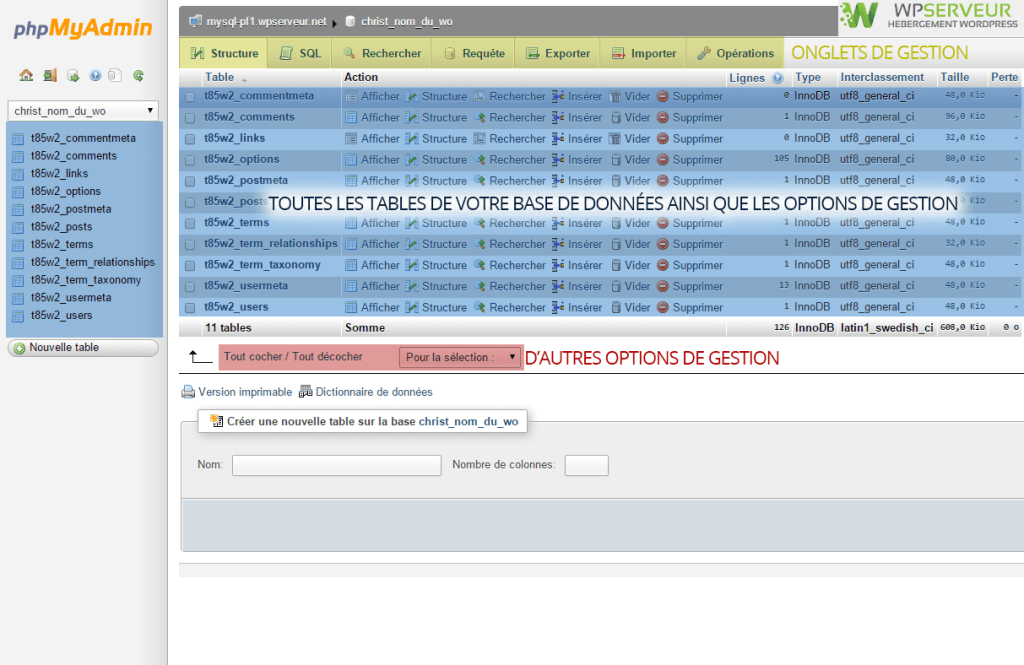Open t85w2_posts table in sidebar
Image resolution: width=1024 pixels, height=665 pixels.
[x=61, y=227]
